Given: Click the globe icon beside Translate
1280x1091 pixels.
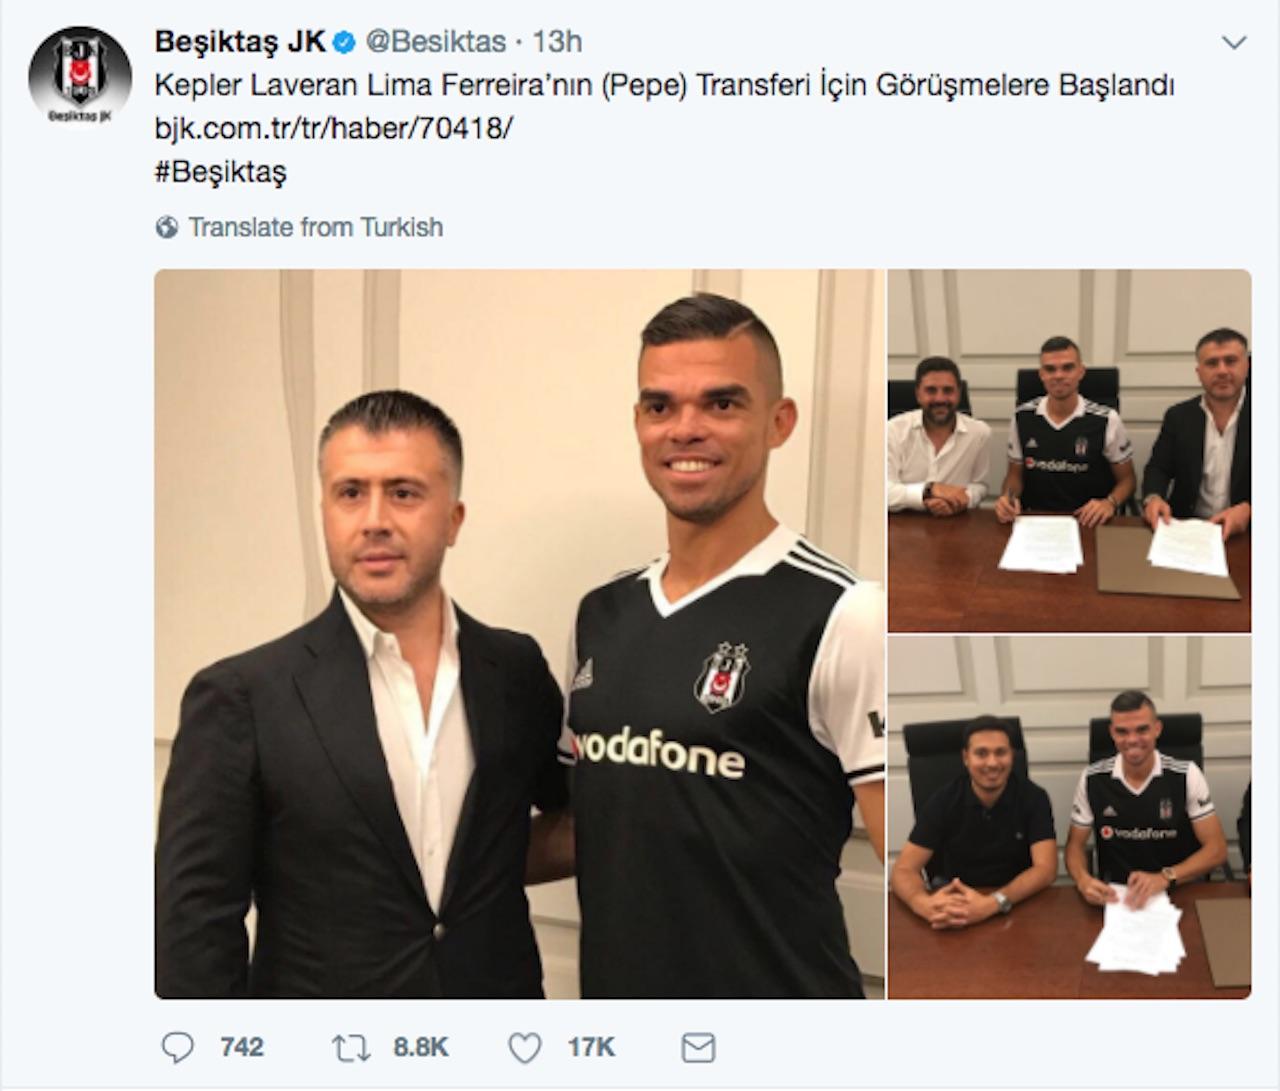Looking at the screenshot, I should click(x=167, y=228).
